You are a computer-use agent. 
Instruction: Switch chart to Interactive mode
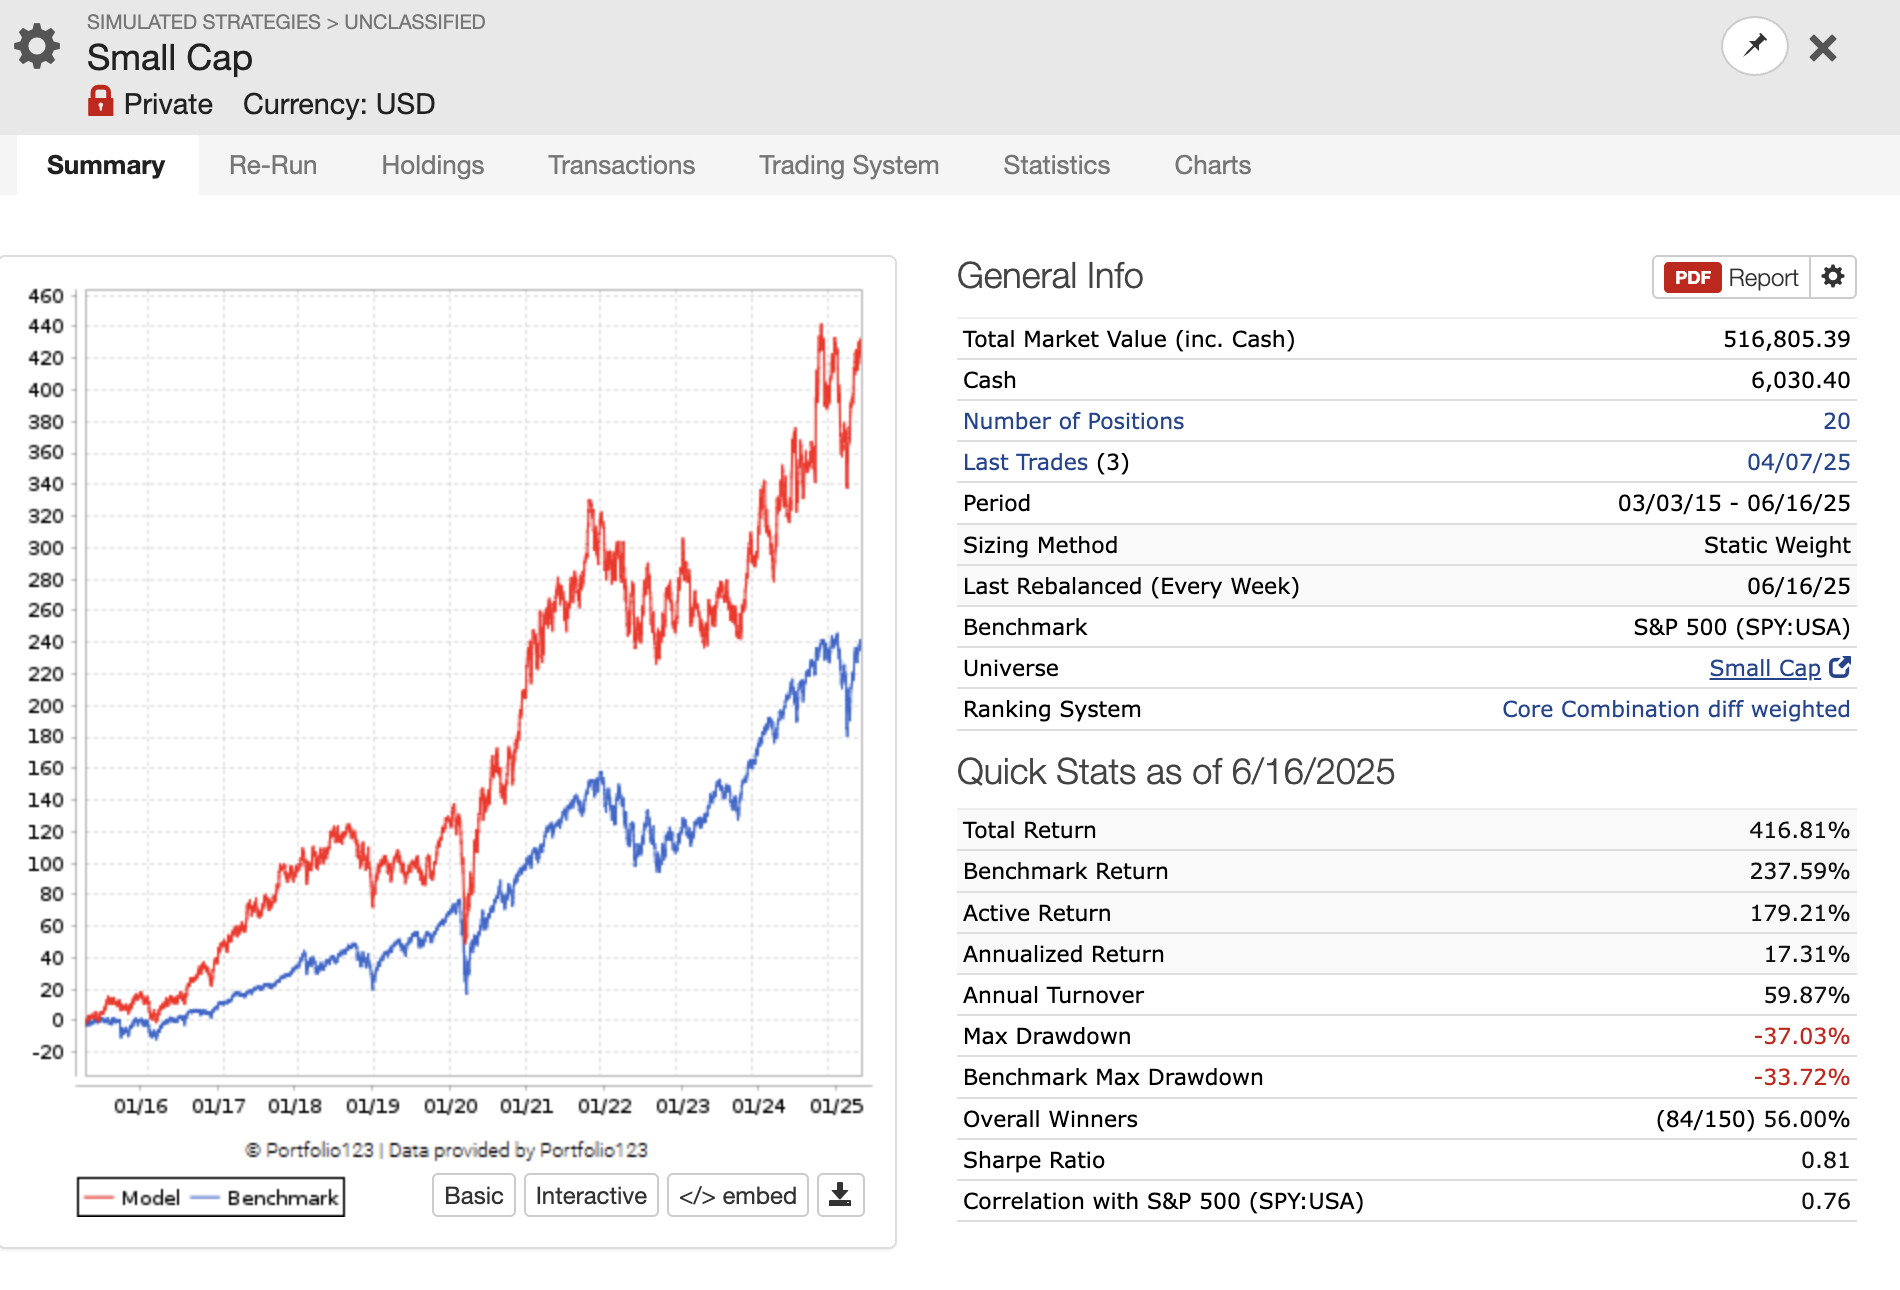coord(591,1195)
